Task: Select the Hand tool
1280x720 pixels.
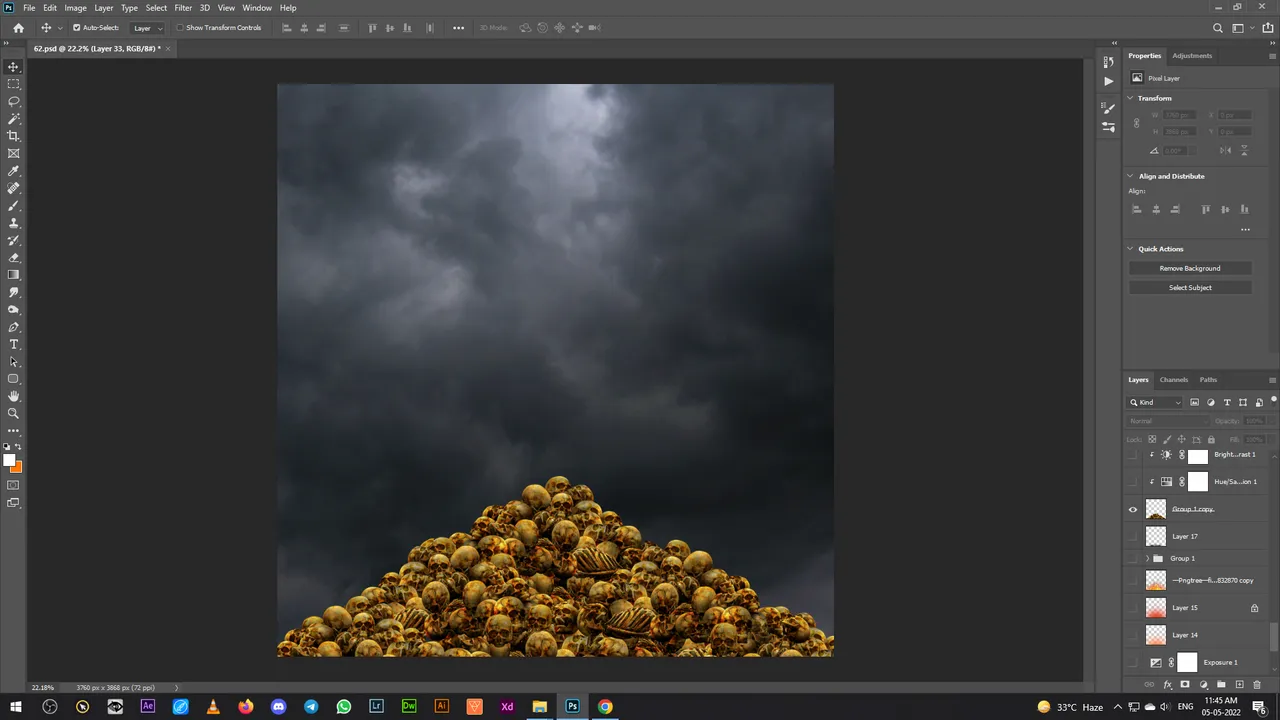Action: [14, 396]
